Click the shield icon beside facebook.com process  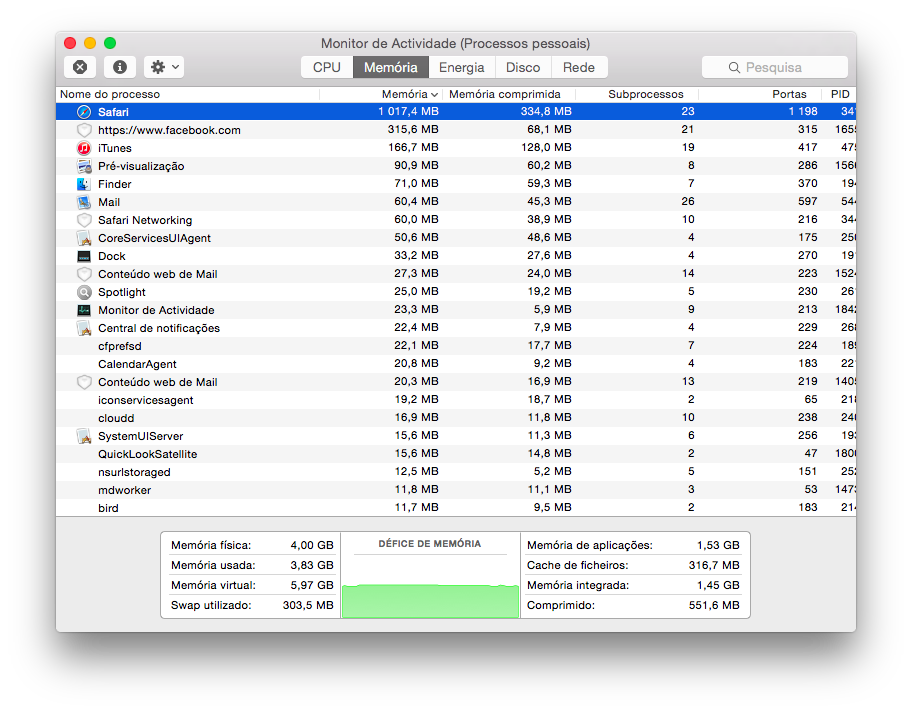[84, 130]
